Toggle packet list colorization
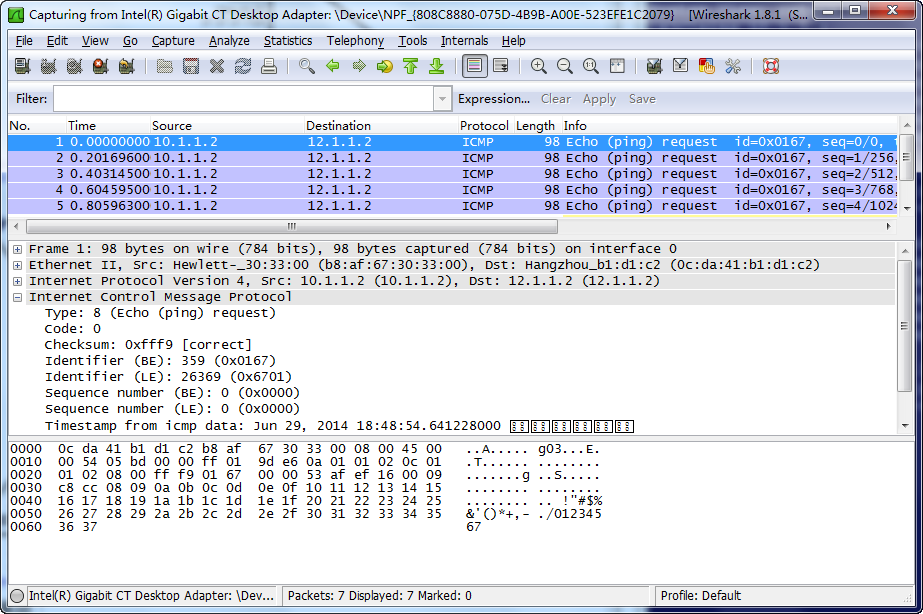The height and width of the screenshot is (614, 923). click(x=474, y=66)
